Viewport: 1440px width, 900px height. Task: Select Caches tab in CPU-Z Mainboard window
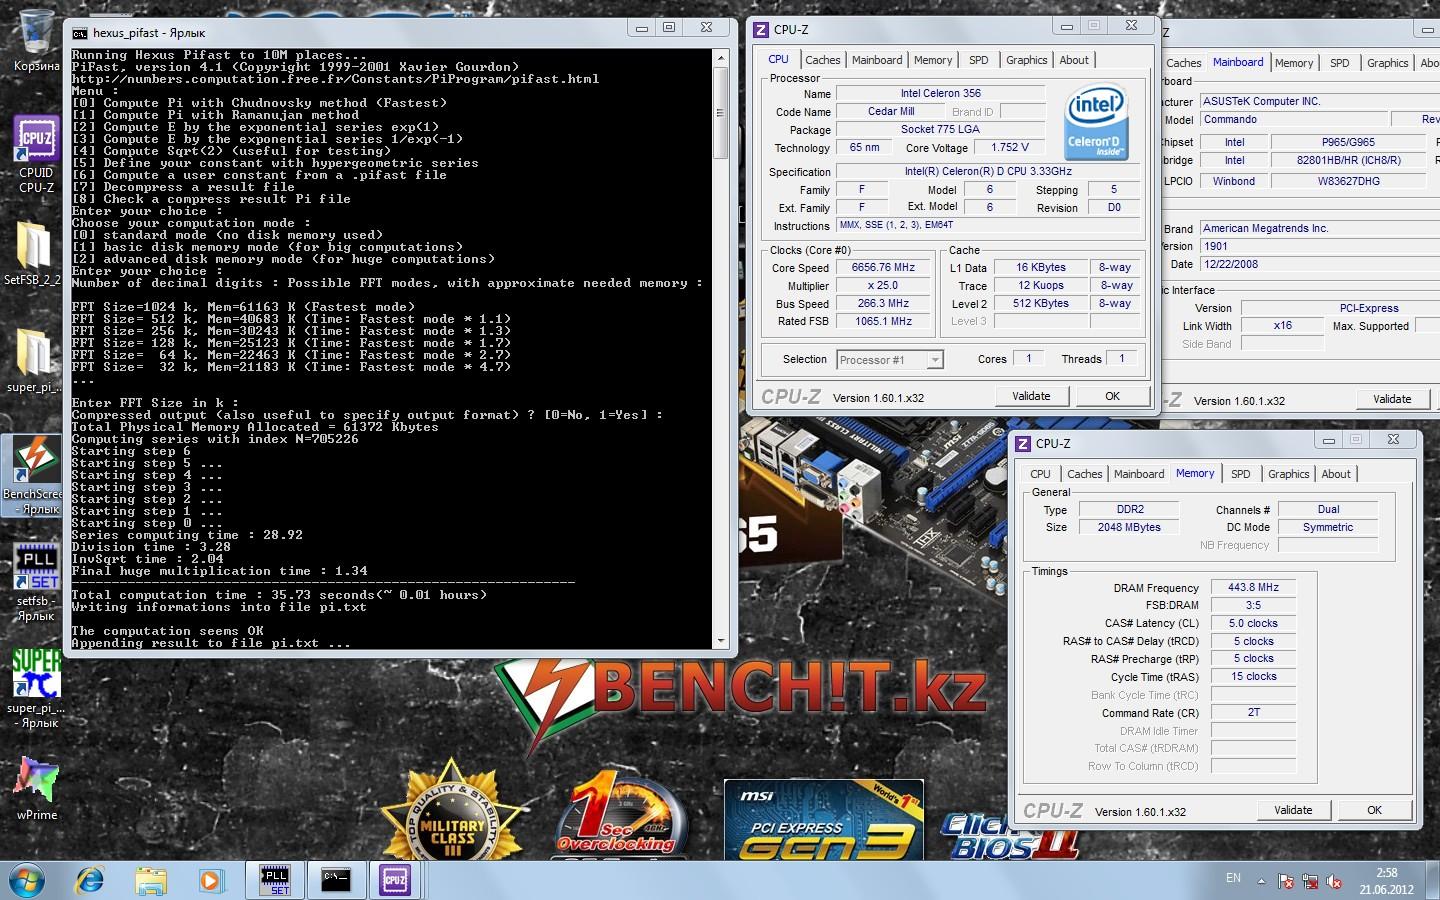click(x=1184, y=63)
